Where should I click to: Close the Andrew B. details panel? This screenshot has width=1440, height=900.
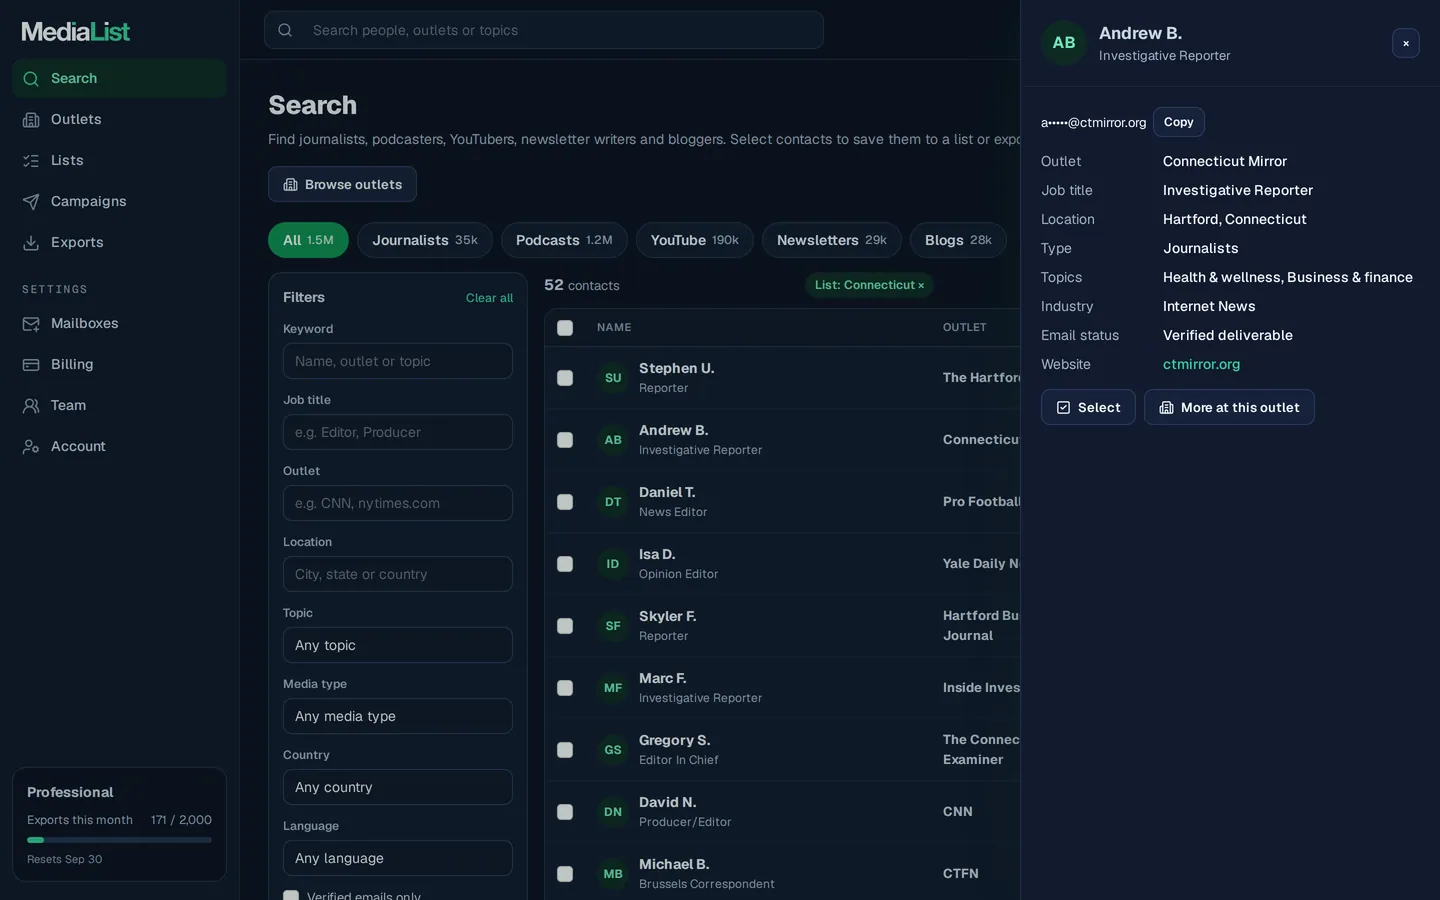tap(1406, 43)
